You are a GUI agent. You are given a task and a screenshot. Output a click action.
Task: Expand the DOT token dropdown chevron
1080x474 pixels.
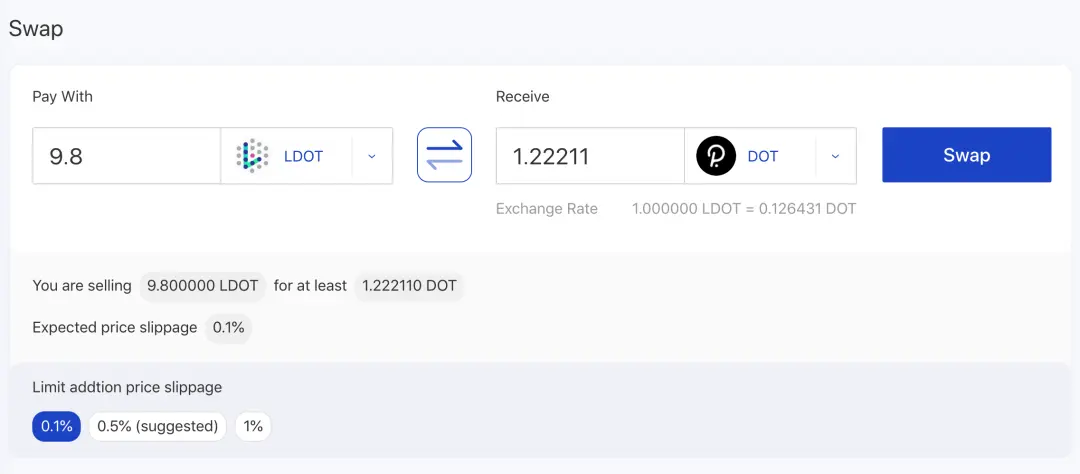[835, 156]
